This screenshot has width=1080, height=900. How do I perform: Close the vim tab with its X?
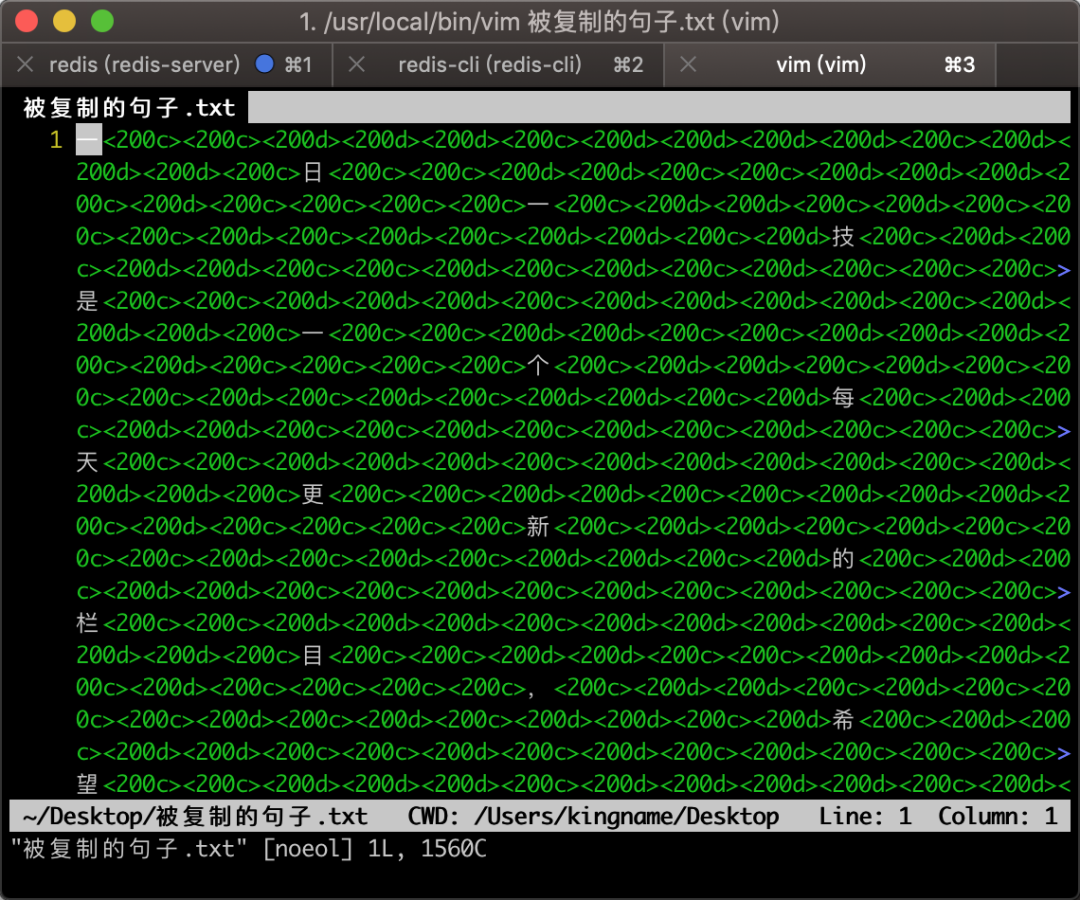pyautogui.click(x=687, y=65)
